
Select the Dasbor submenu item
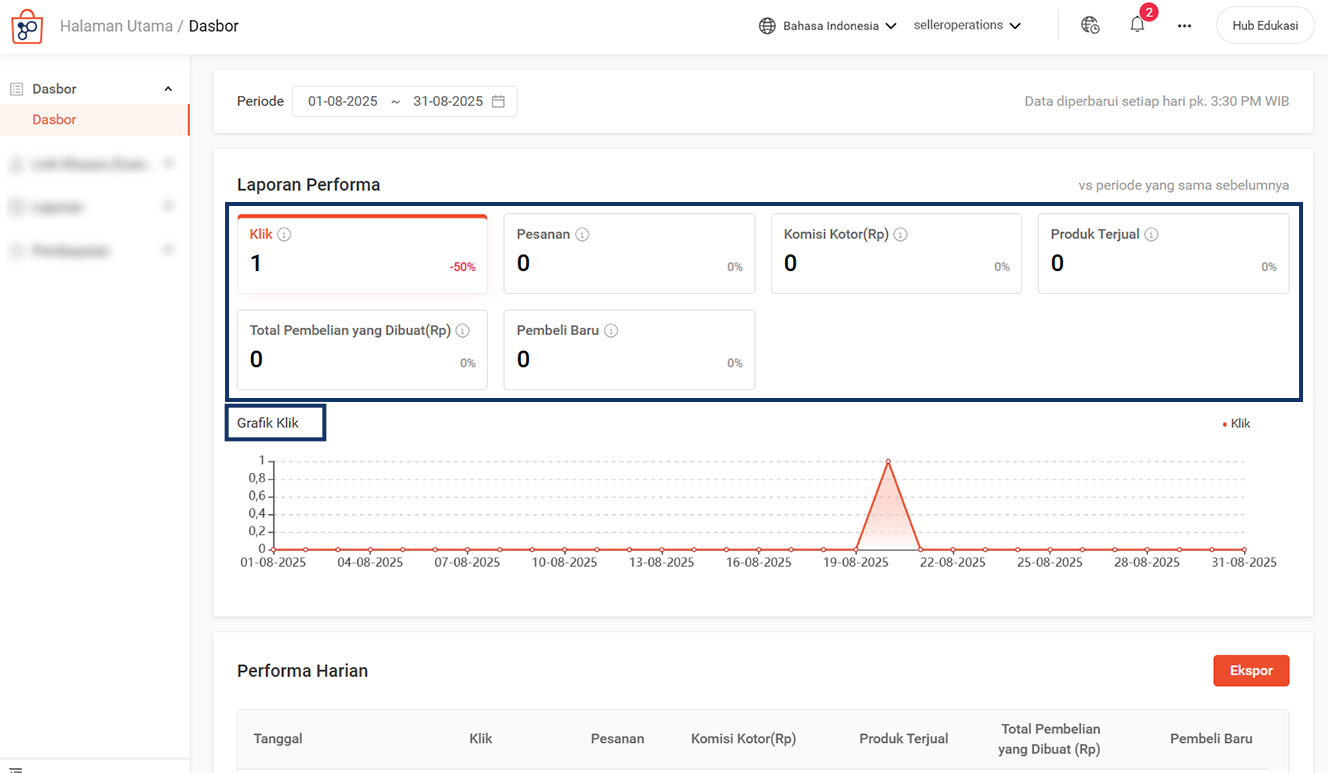94,120
